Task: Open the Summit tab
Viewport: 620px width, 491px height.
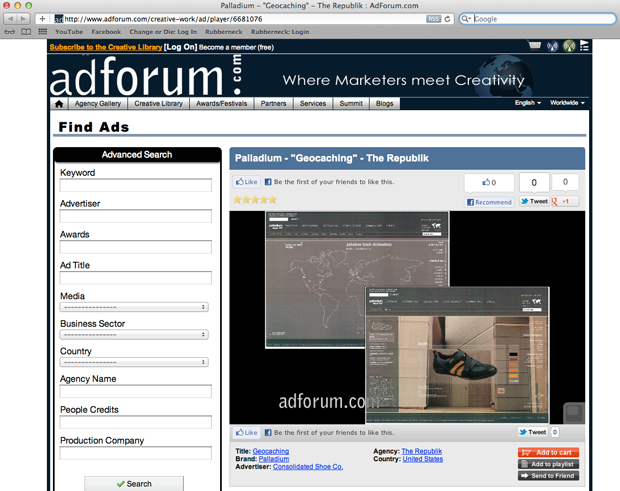Action: click(351, 104)
